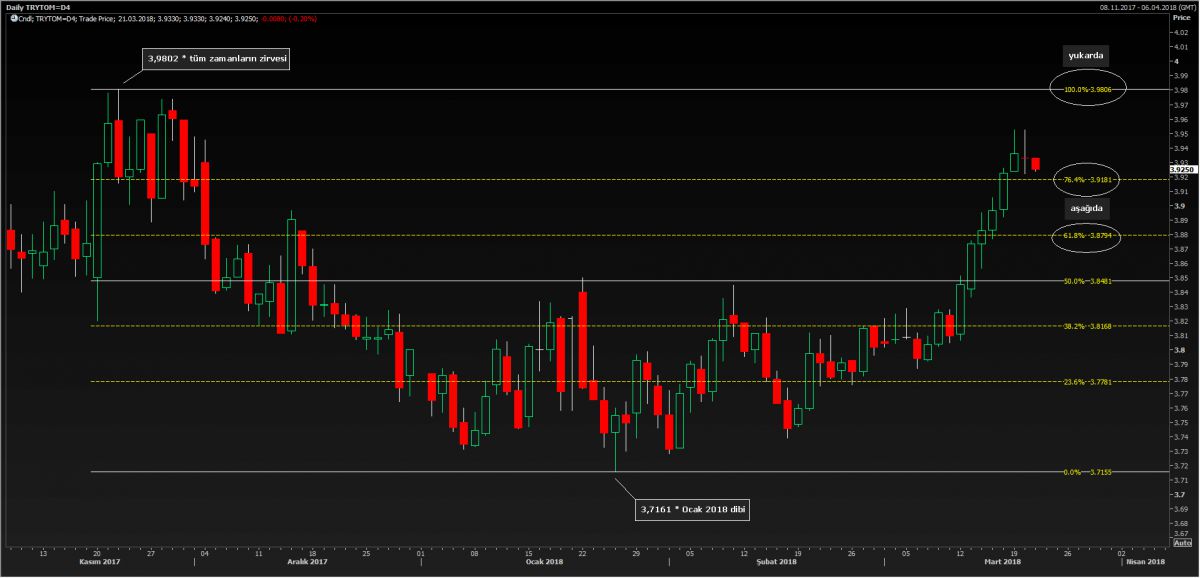Viewport: 1200px width, 578px height.
Task: Click the '50.0%~3.8481' Fibonacci level label
Action: click(1089, 281)
